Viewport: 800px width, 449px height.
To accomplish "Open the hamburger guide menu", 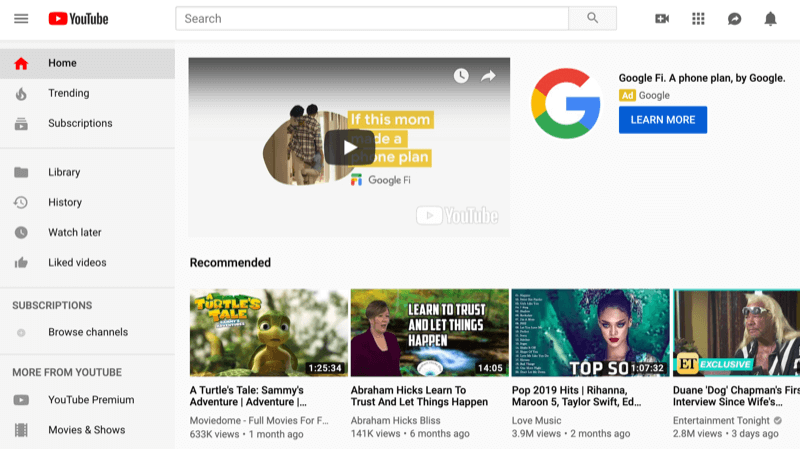I will (21, 19).
